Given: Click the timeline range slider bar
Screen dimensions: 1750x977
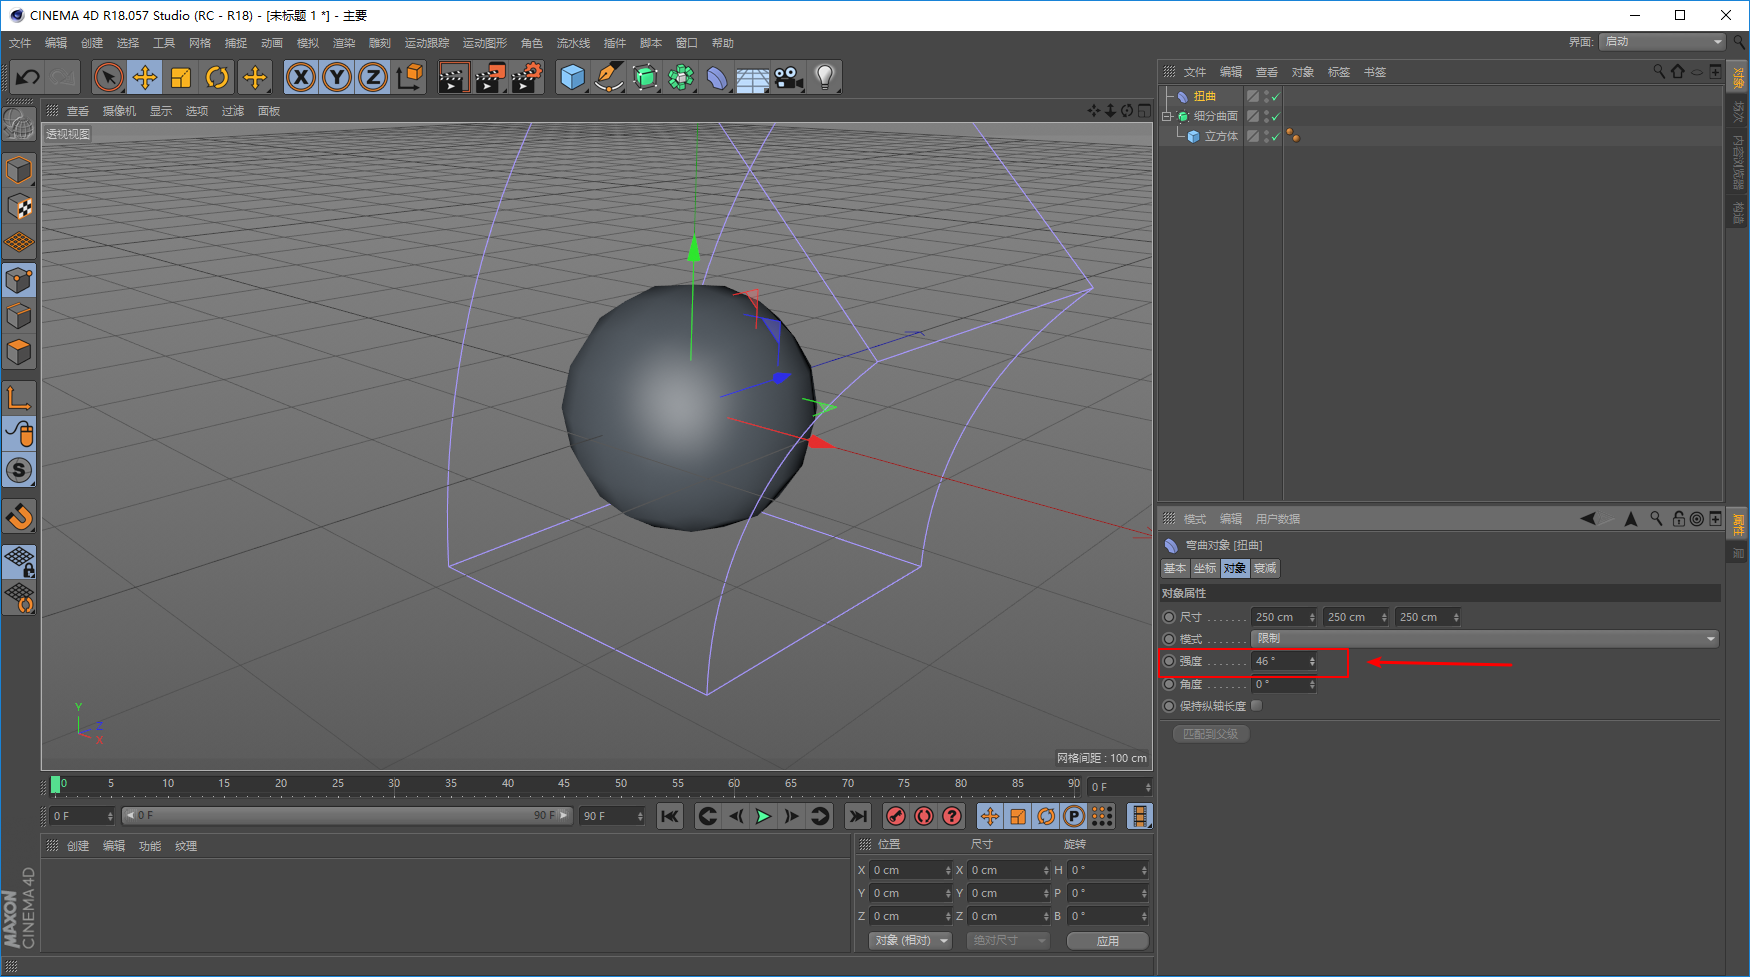Looking at the screenshot, I should (x=347, y=816).
